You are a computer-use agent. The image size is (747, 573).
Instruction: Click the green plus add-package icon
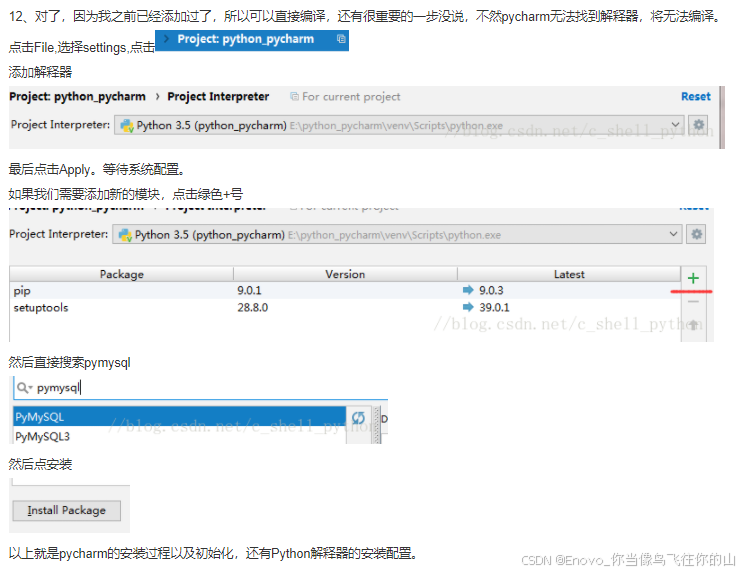point(693,278)
